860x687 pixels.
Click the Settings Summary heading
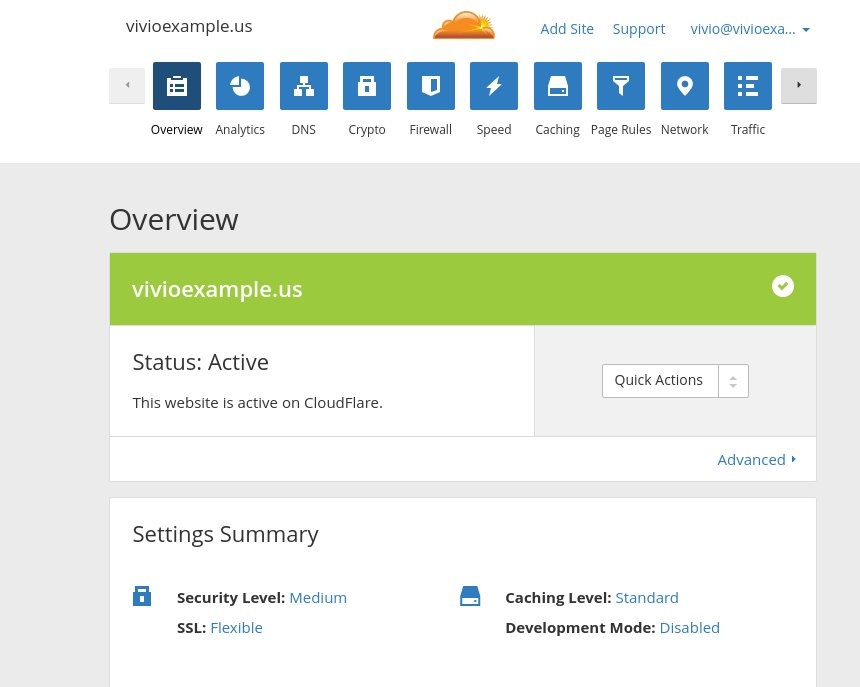point(225,535)
